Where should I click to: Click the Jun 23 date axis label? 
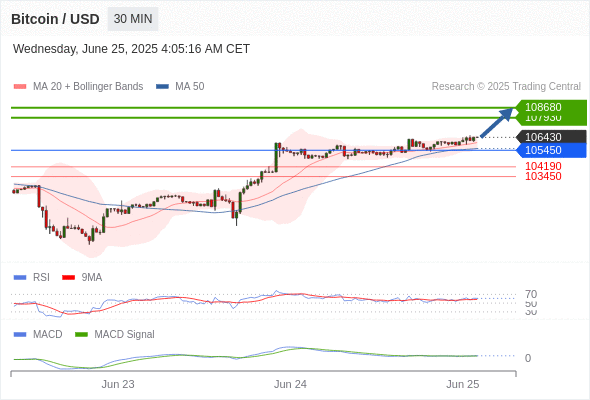pyautogui.click(x=118, y=384)
